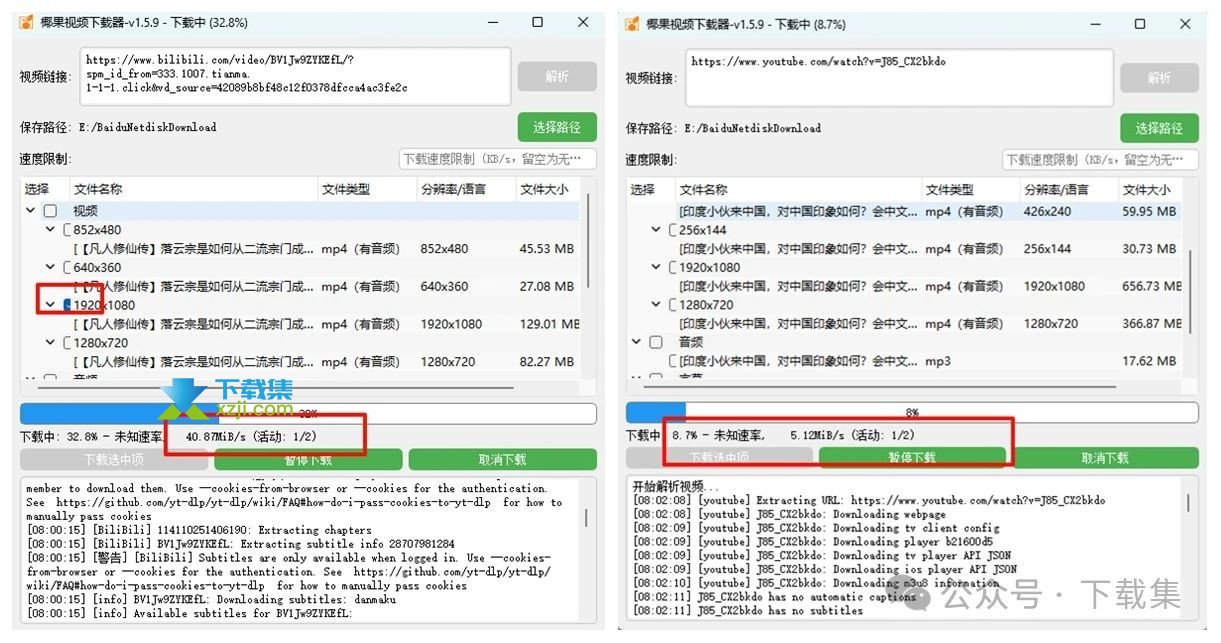
Task: Tick the 256x144 checkbox in the youtube window
Action: click(x=674, y=230)
